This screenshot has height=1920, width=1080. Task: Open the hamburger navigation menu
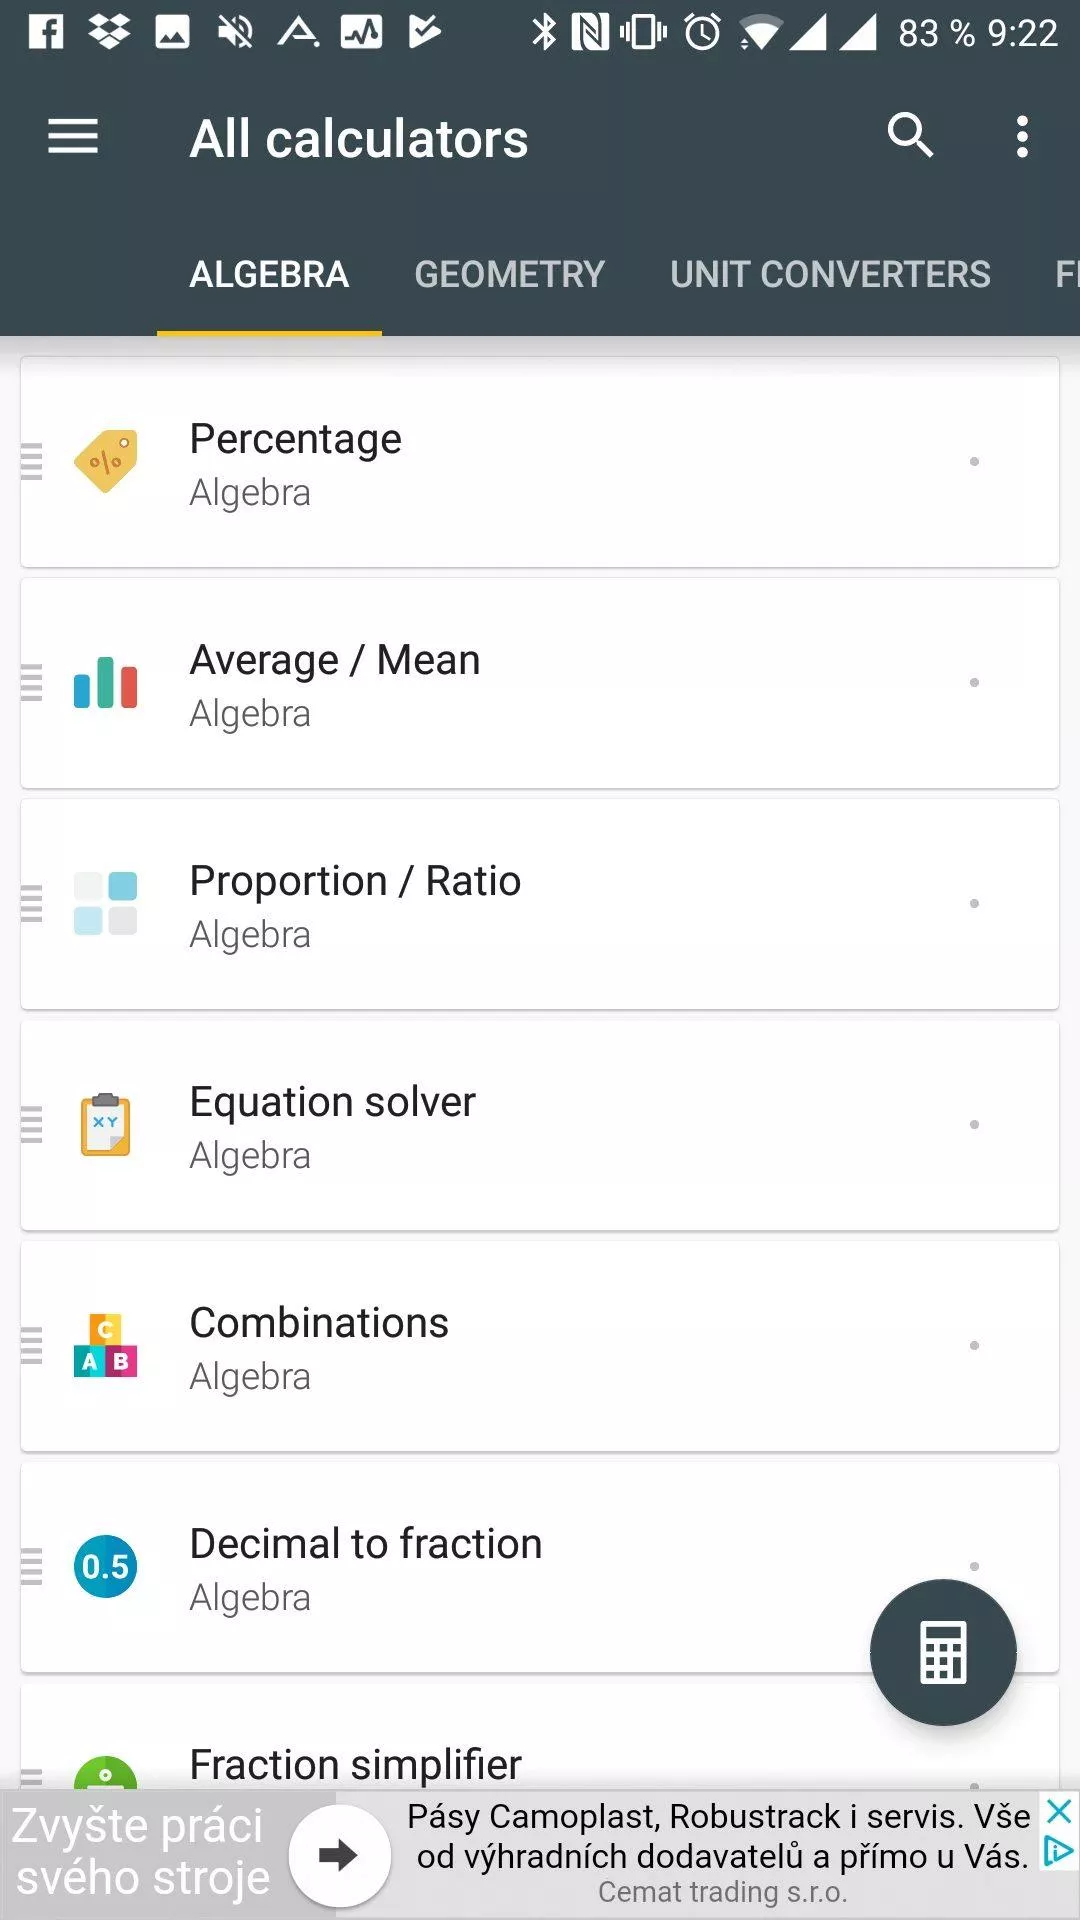(x=73, y=137)
